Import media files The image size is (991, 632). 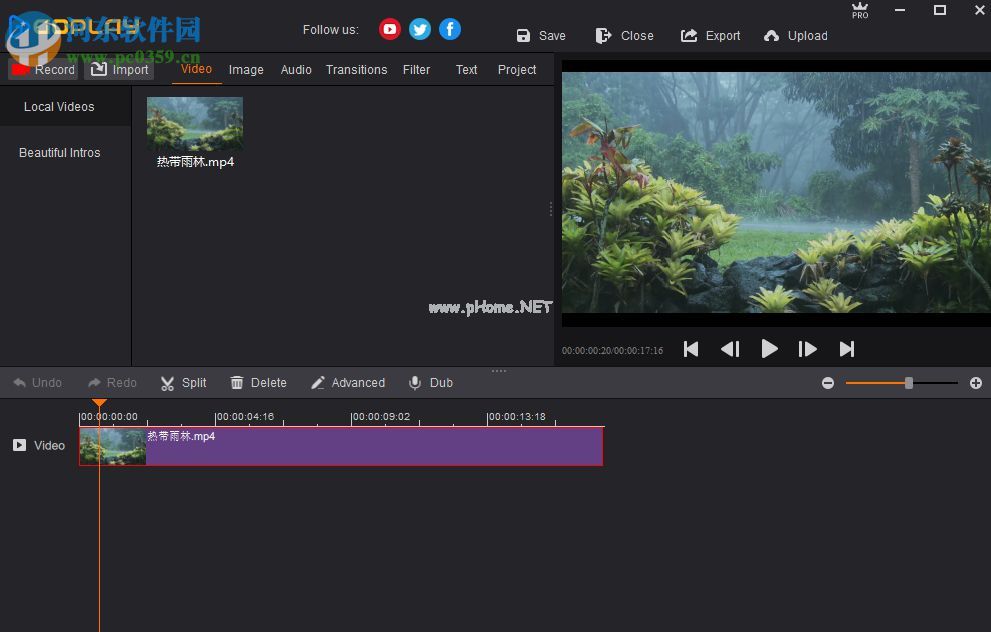[x=119, y=70]
